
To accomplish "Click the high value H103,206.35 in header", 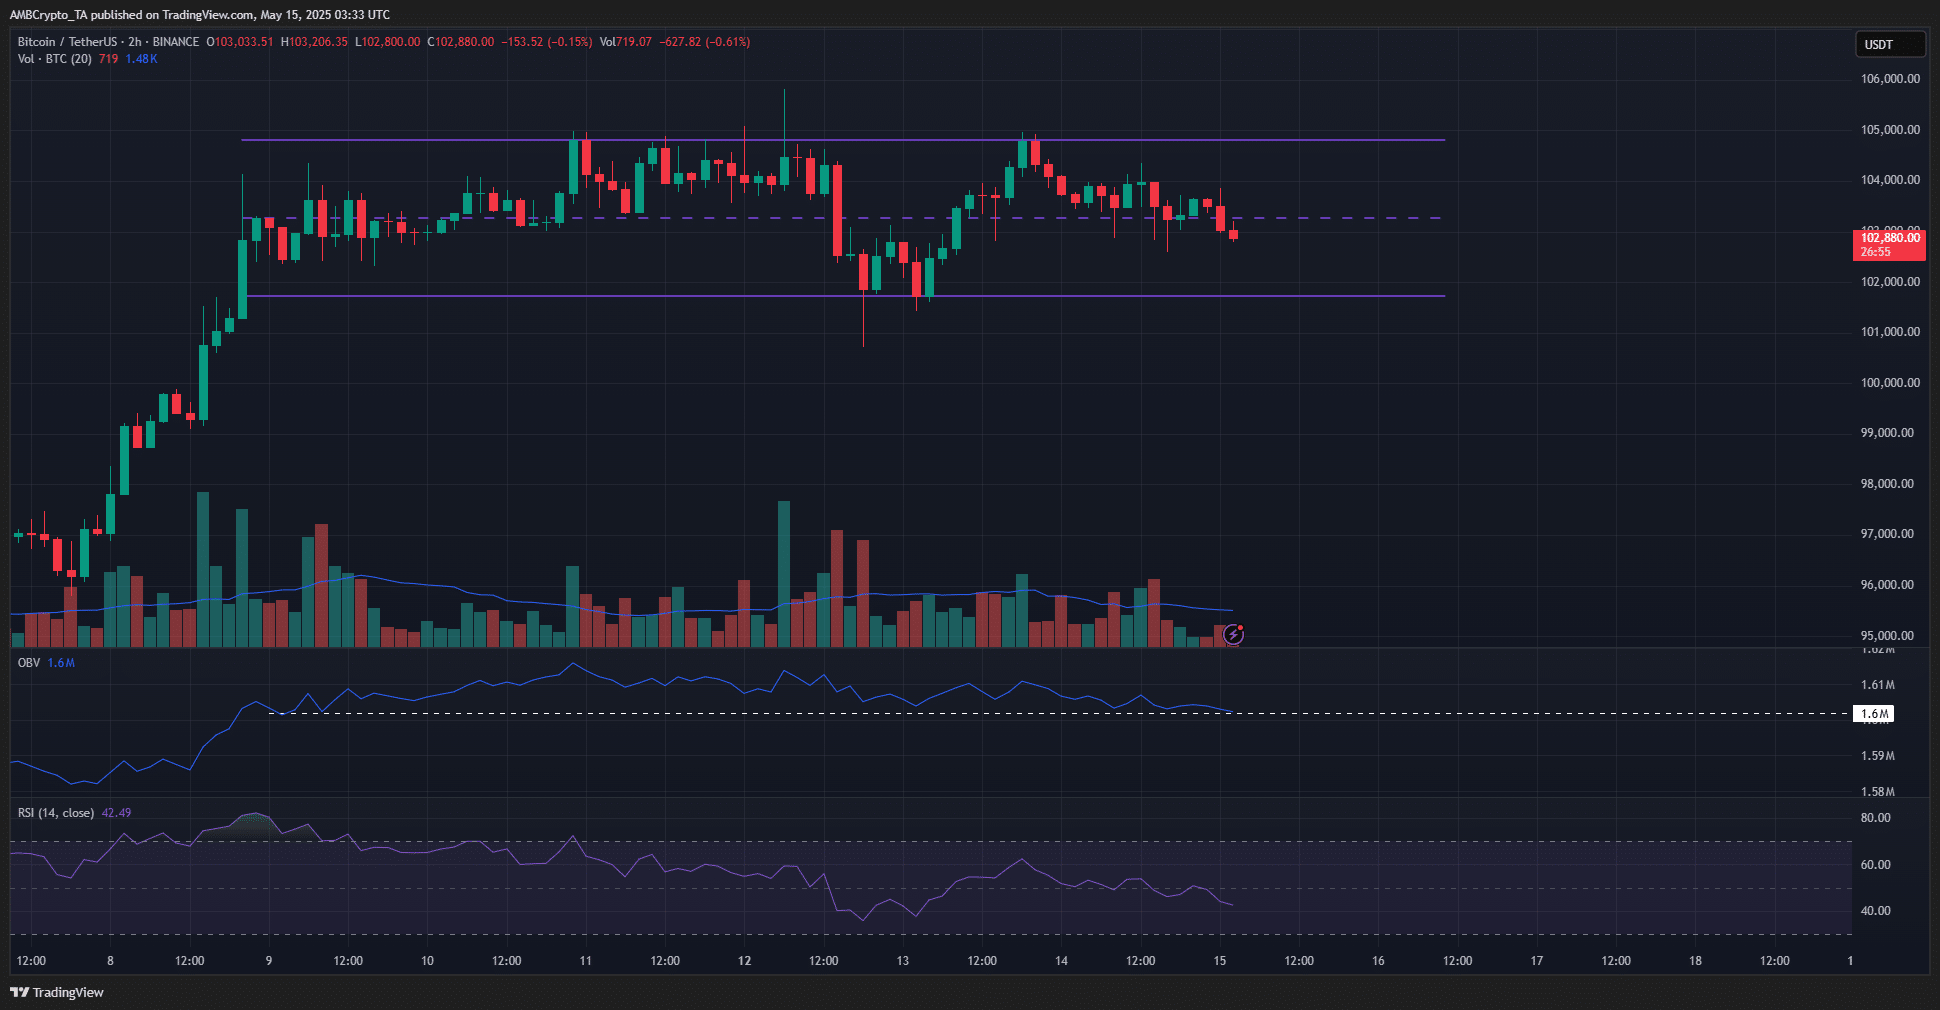I will point(314,42).
